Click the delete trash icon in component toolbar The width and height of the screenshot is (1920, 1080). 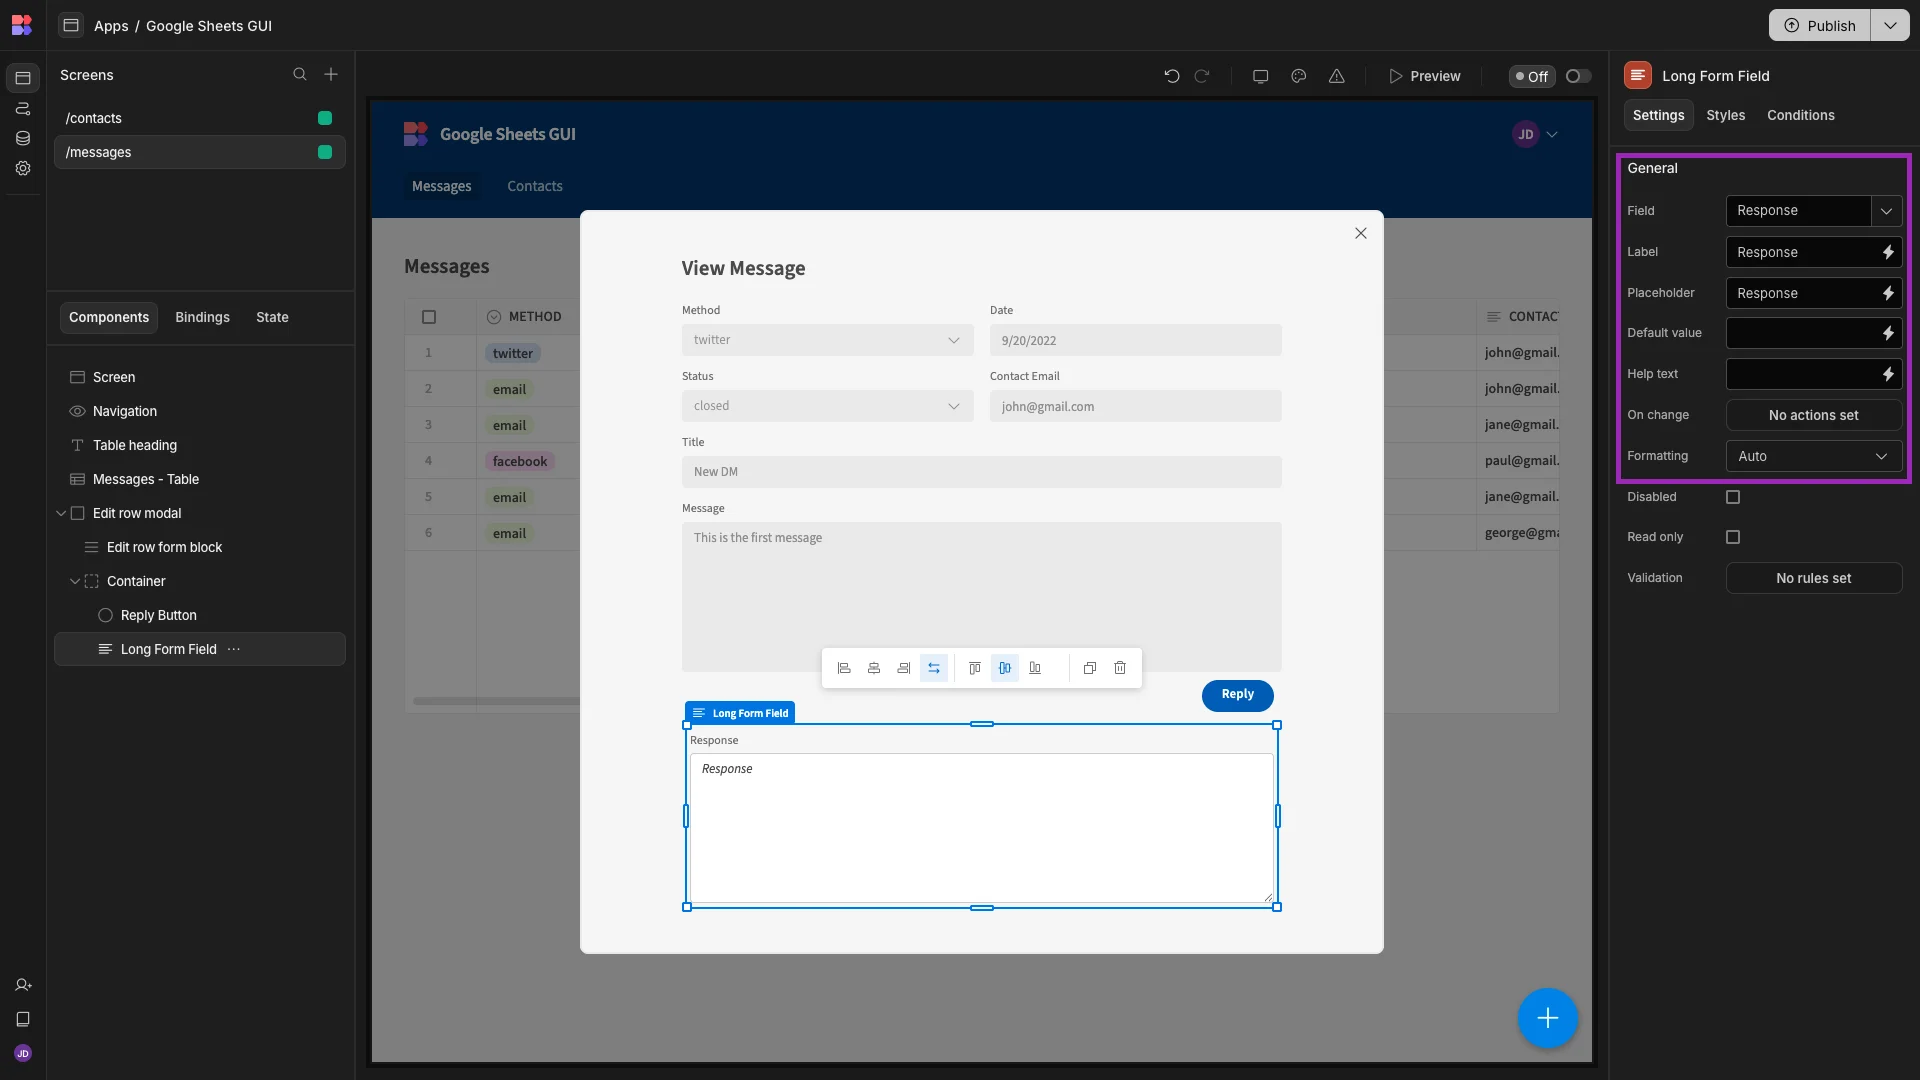click(x=1120, y=668)
